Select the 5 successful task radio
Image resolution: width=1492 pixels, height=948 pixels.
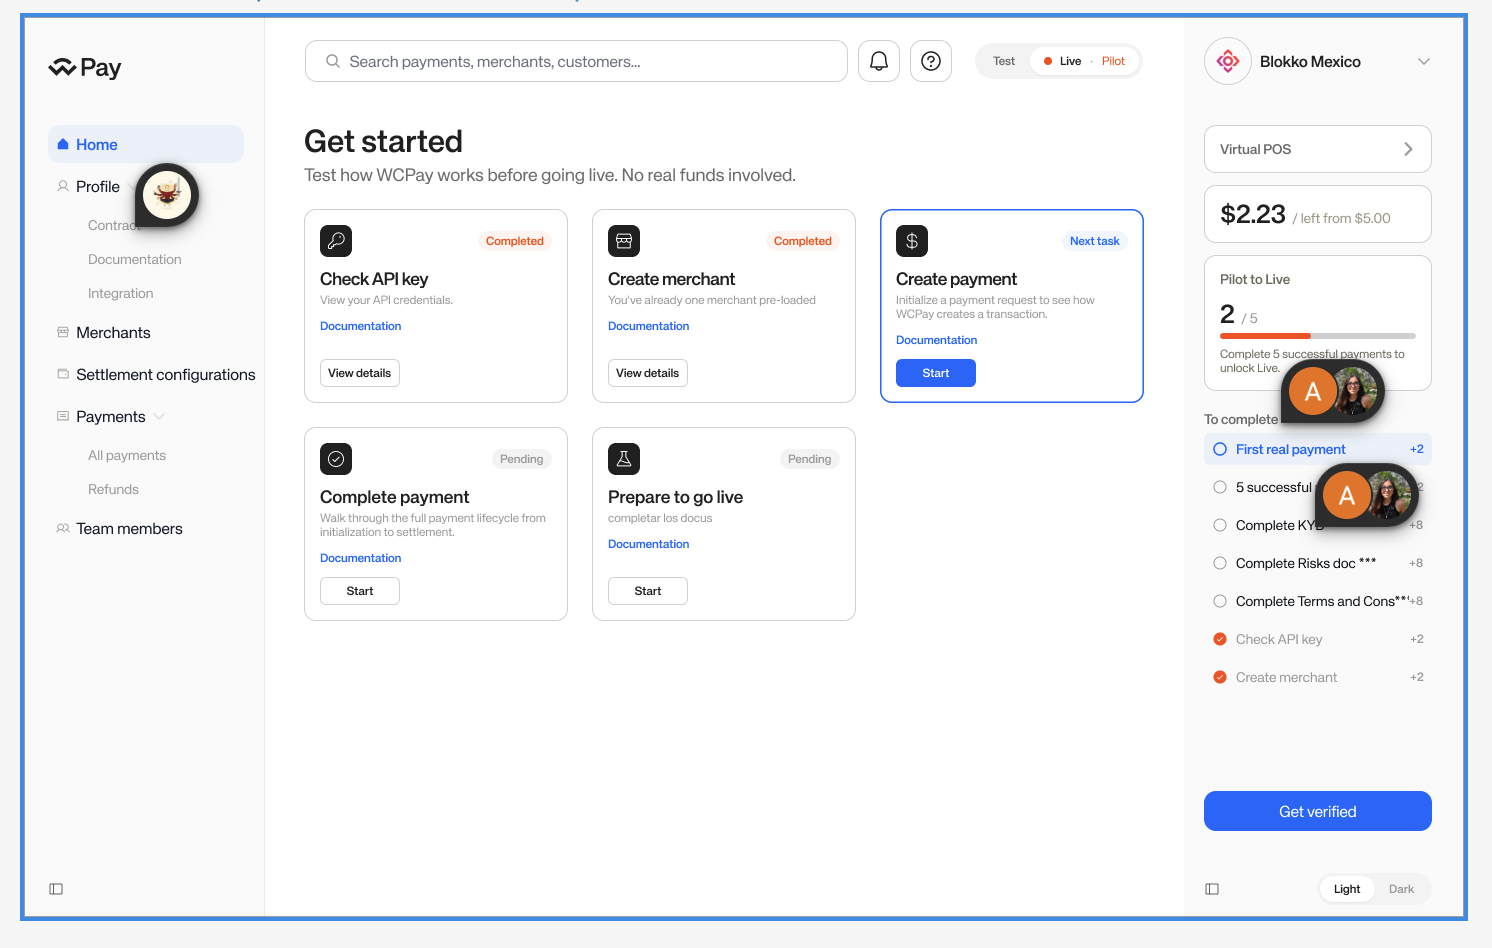[x=1220, y=487]
